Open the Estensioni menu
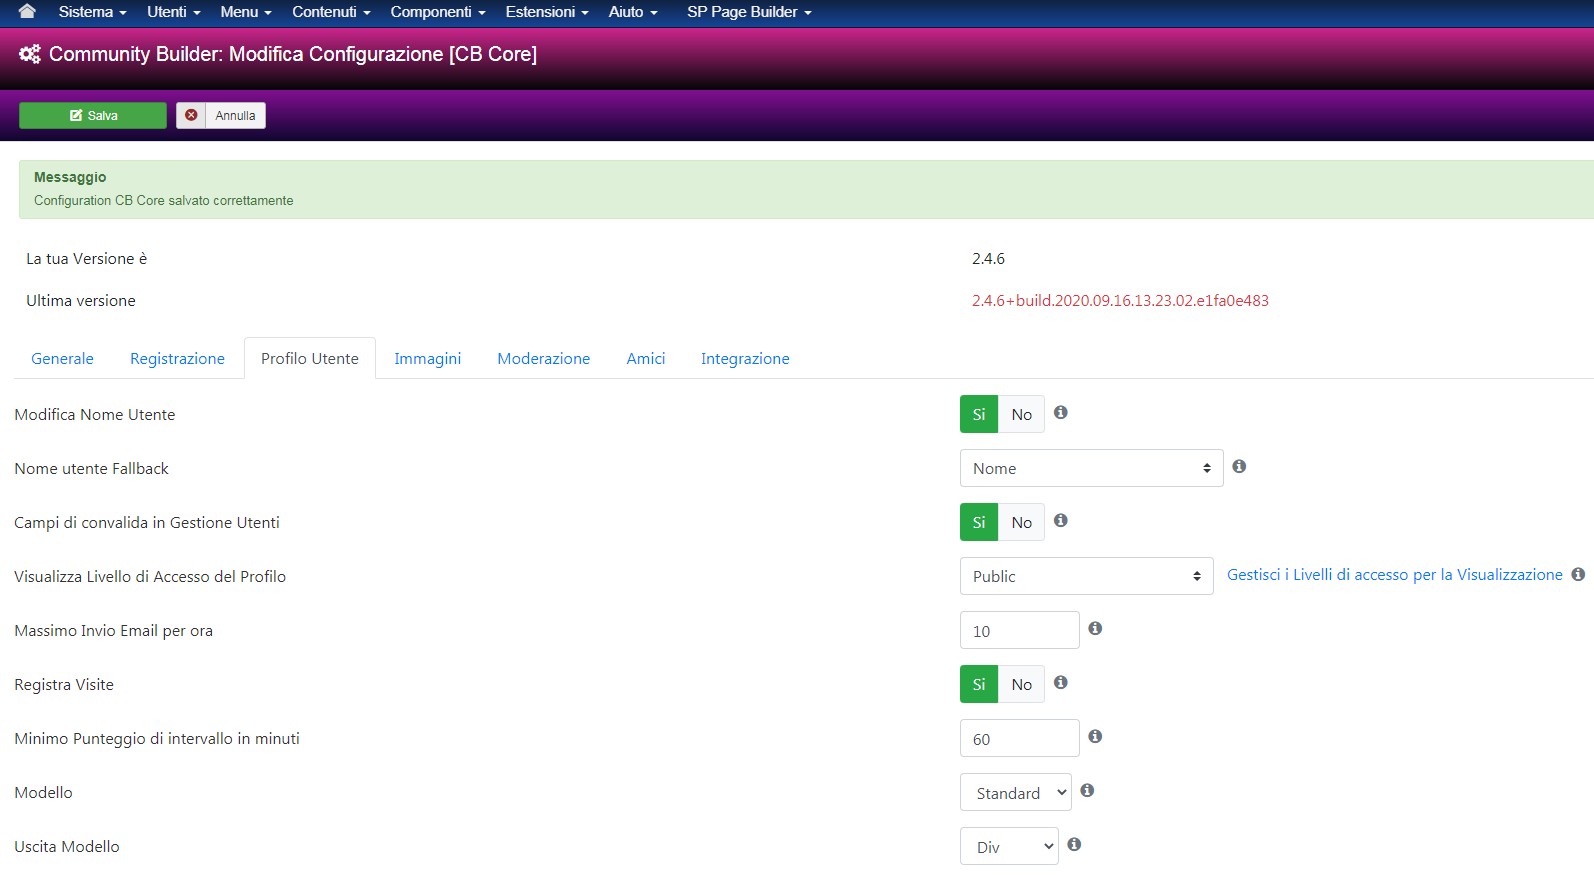This screenshot has height=878, width=1594. [x=547, y=12]
